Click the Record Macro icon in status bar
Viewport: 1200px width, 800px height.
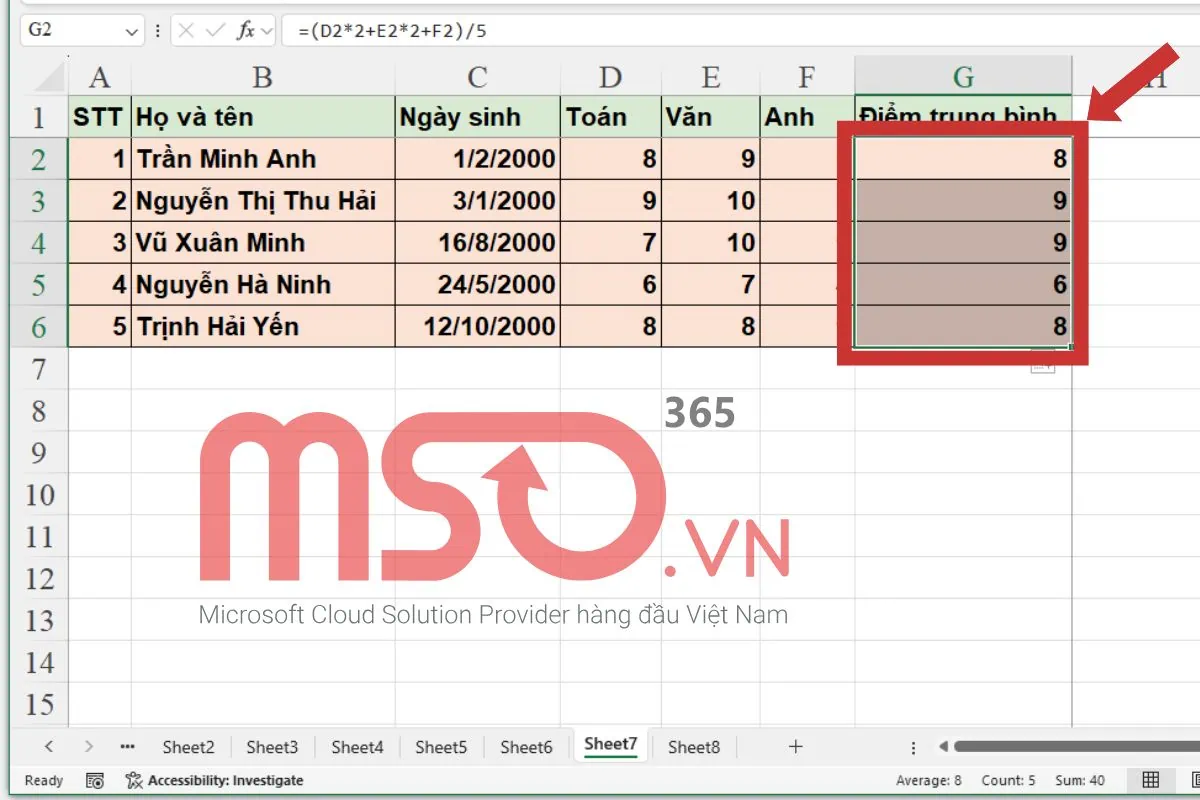(95, 780)
